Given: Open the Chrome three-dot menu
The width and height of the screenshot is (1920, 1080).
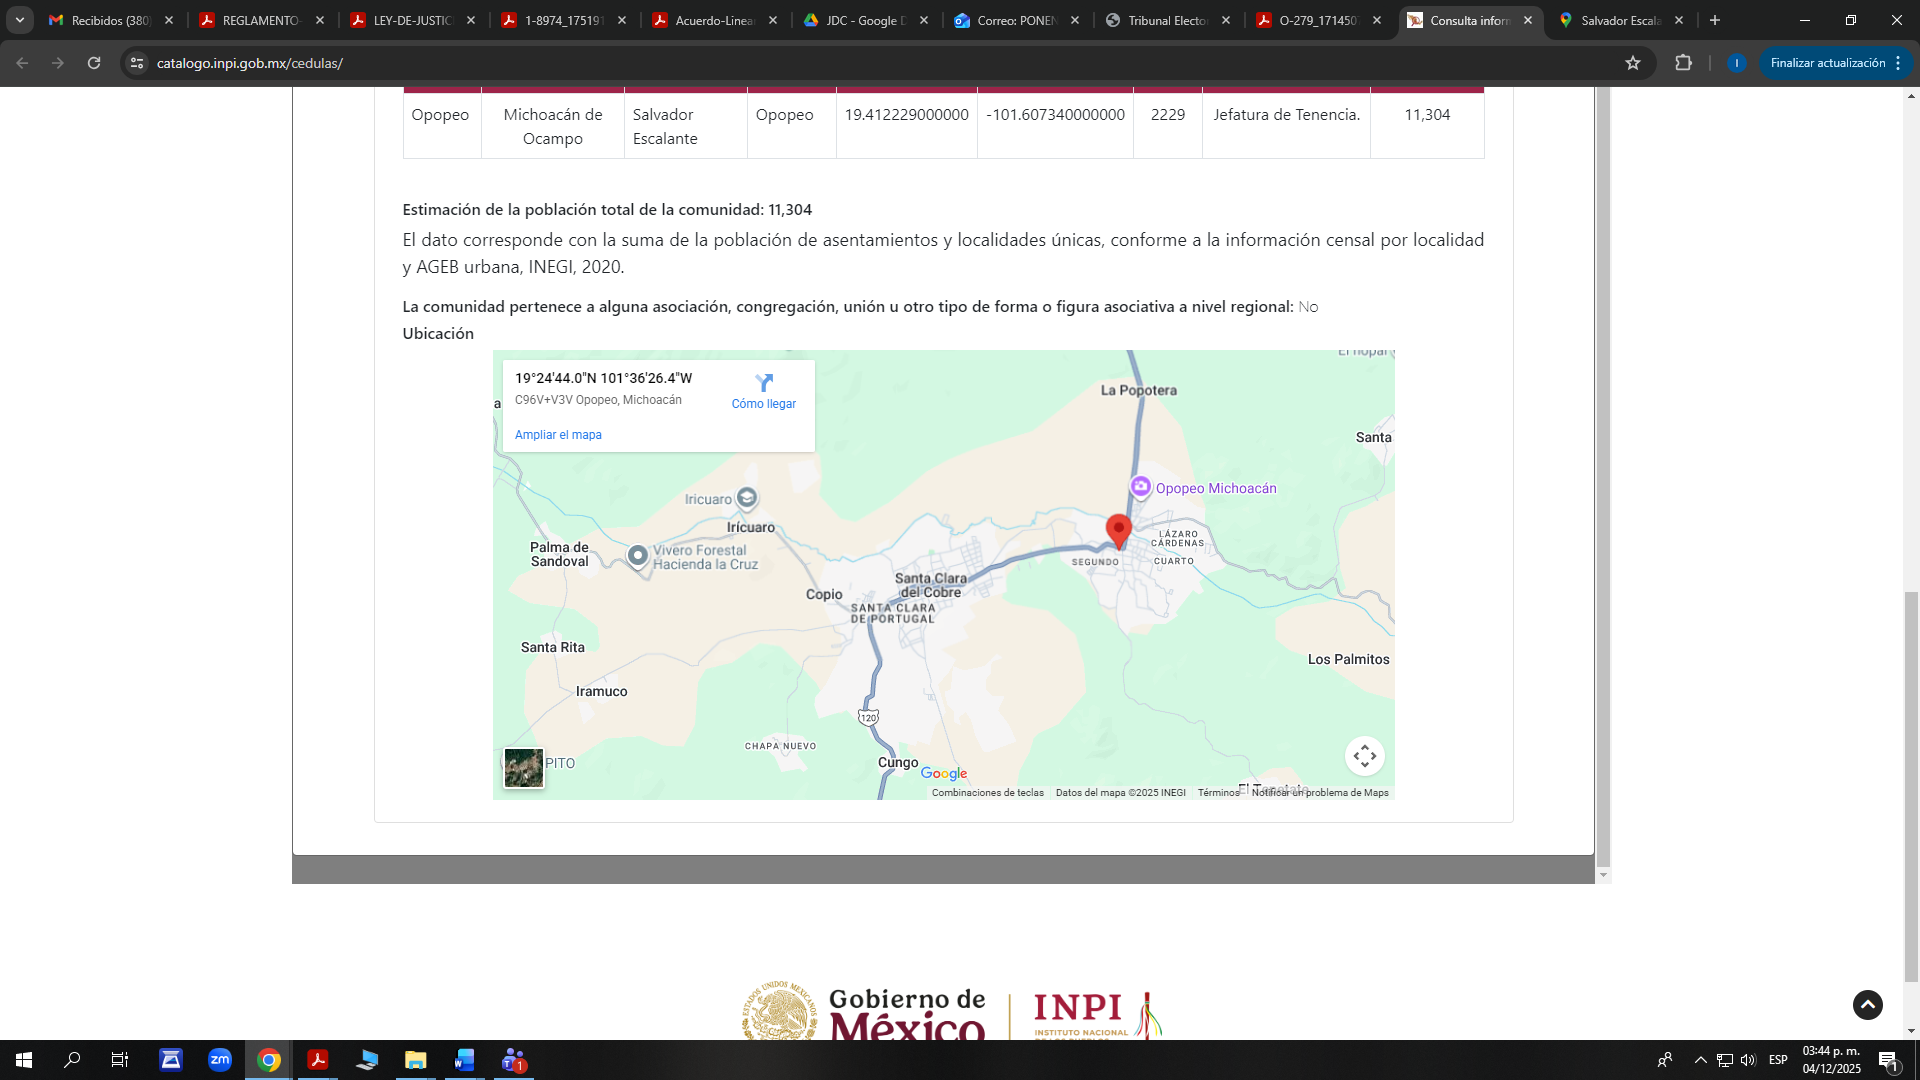Looking at the screenshot, I should click(1899, 62).
